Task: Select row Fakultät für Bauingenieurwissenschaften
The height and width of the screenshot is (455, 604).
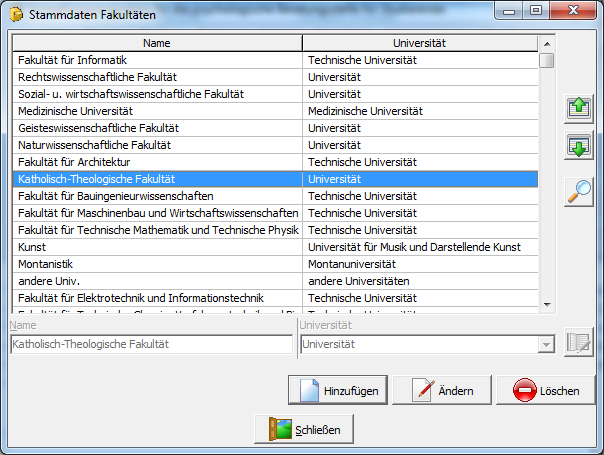Action: pos(275,196)
